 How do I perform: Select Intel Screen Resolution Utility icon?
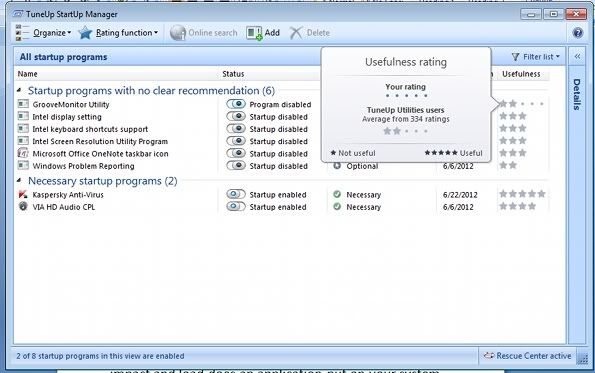(23, 141)
